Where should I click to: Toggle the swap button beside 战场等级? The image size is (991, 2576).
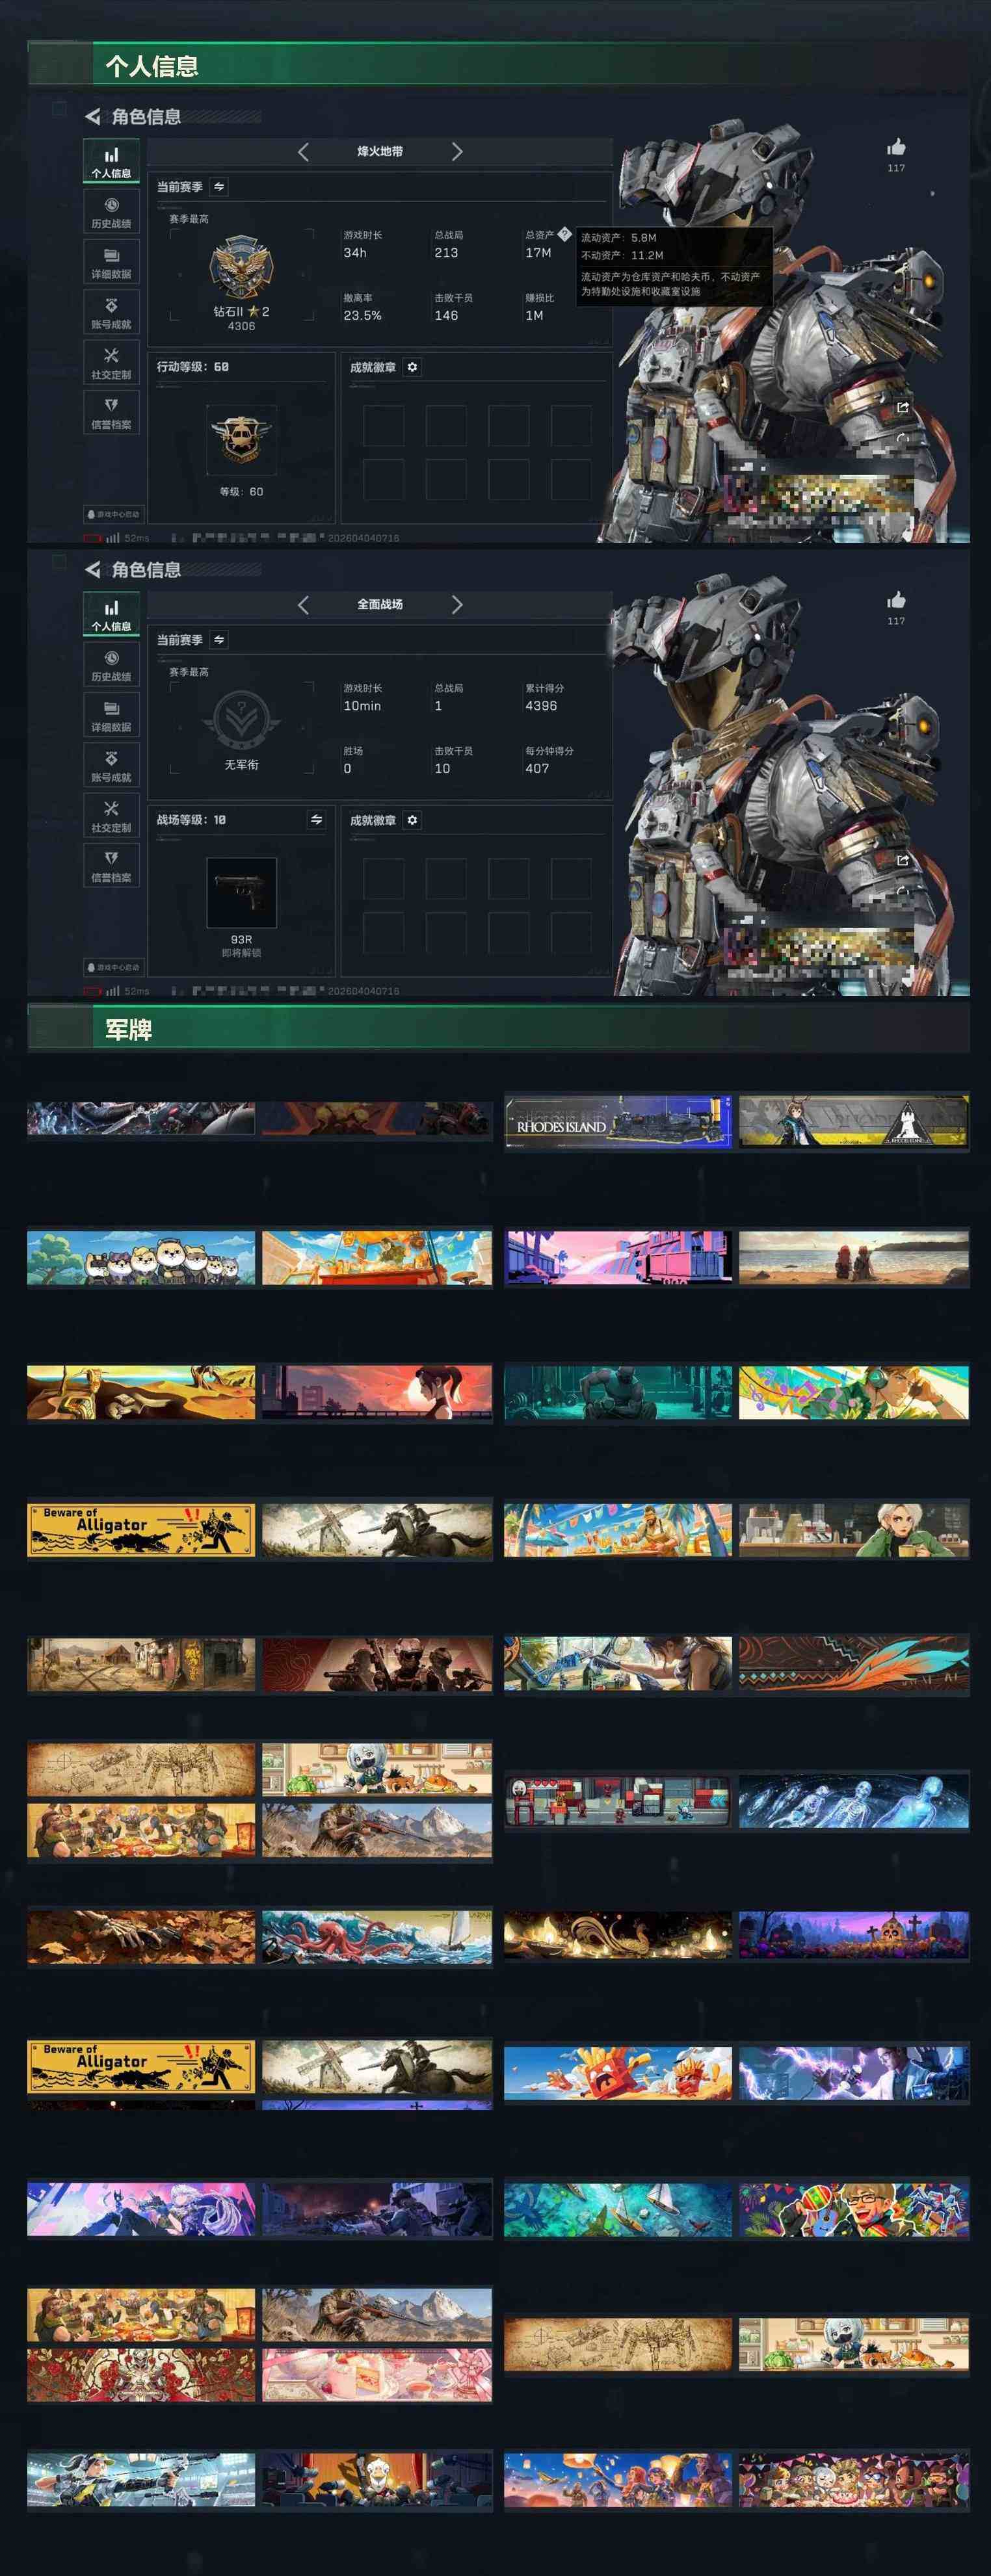[316, 820]
